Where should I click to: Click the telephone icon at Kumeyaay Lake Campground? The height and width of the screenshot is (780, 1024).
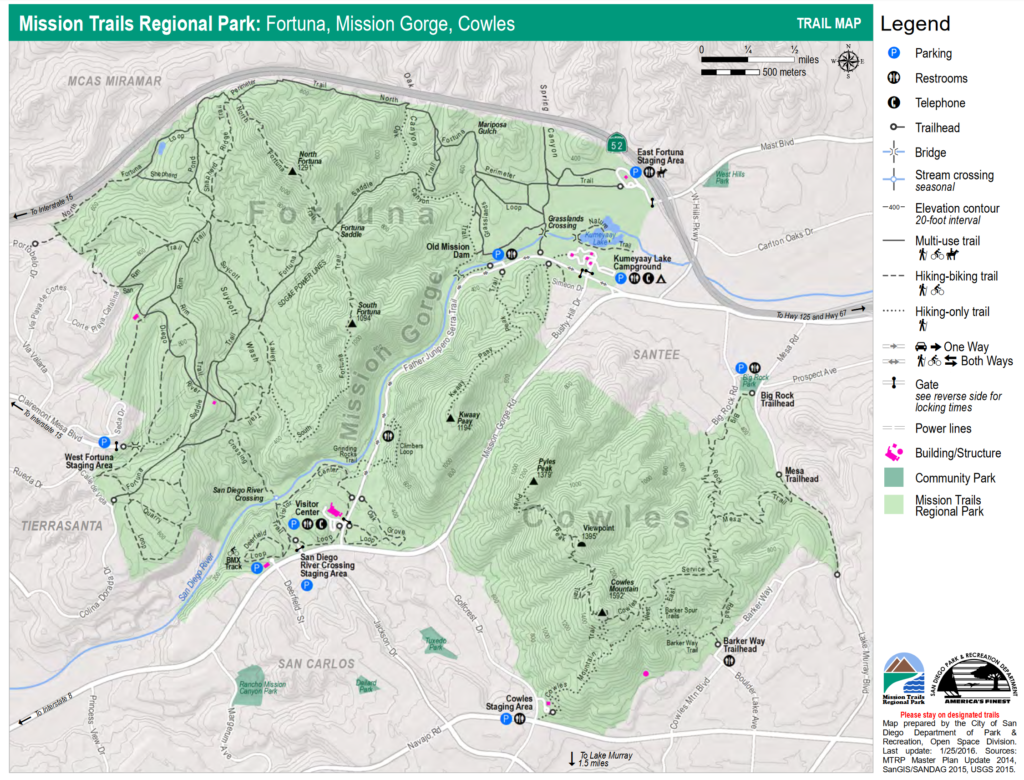click(647, 279)
